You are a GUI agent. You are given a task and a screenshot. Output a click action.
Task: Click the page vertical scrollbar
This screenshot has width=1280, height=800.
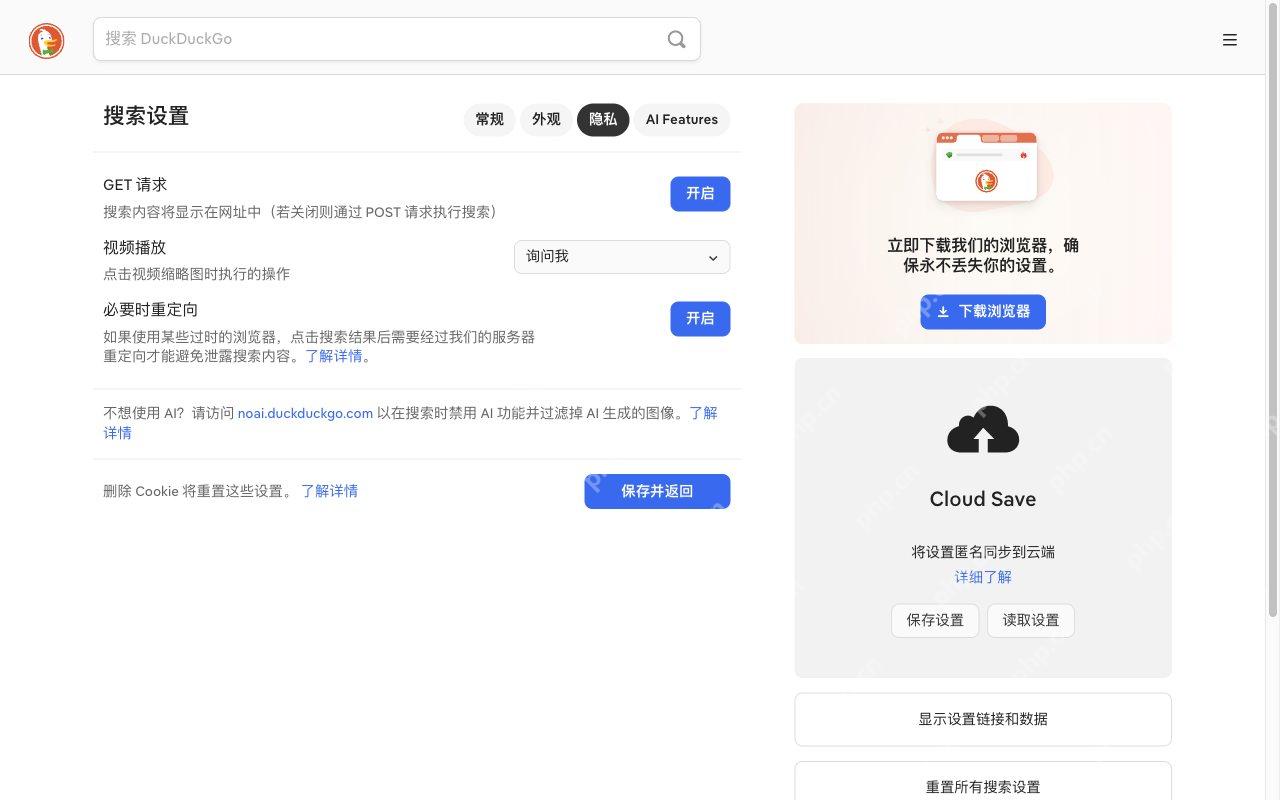(x=1273, y=310)
